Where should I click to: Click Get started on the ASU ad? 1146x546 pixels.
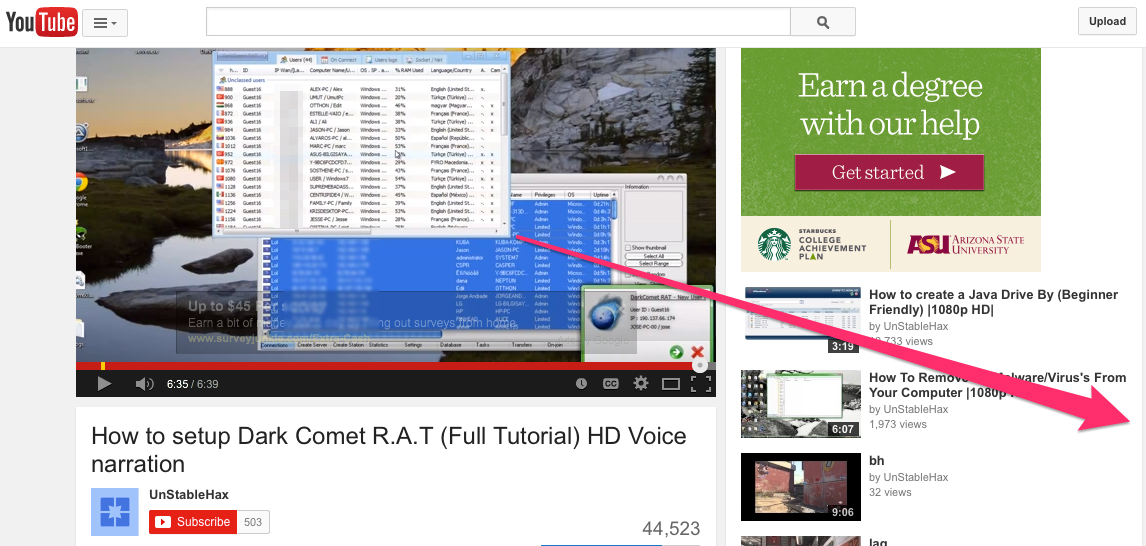coord(889,173)
